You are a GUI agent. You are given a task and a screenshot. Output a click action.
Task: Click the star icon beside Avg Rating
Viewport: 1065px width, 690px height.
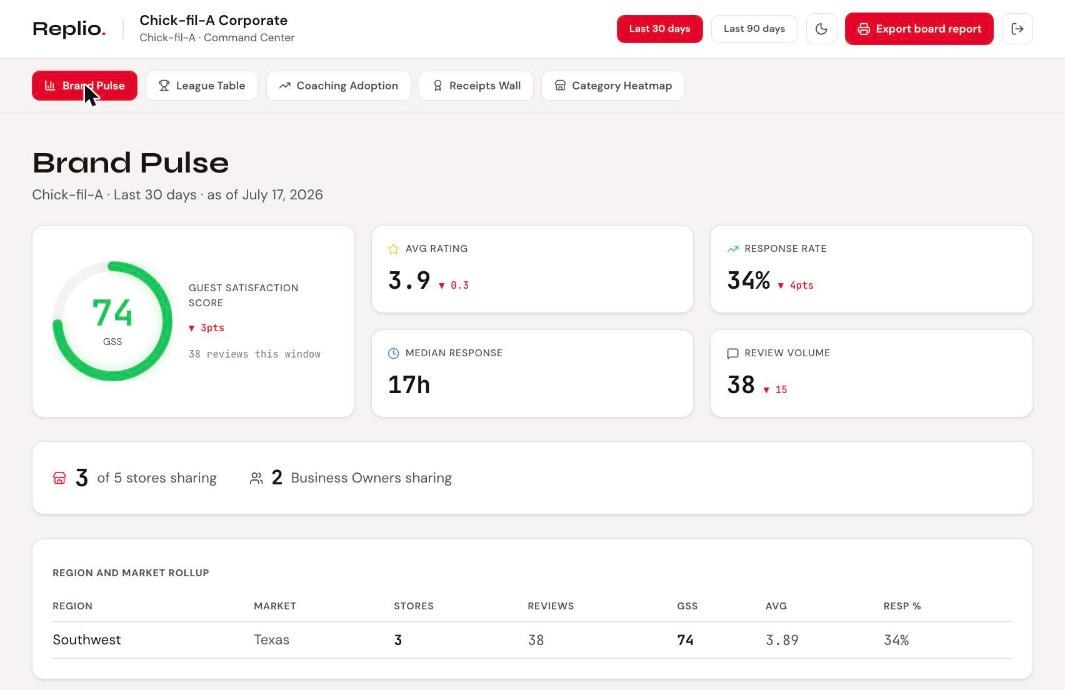(x=393, y=249)
